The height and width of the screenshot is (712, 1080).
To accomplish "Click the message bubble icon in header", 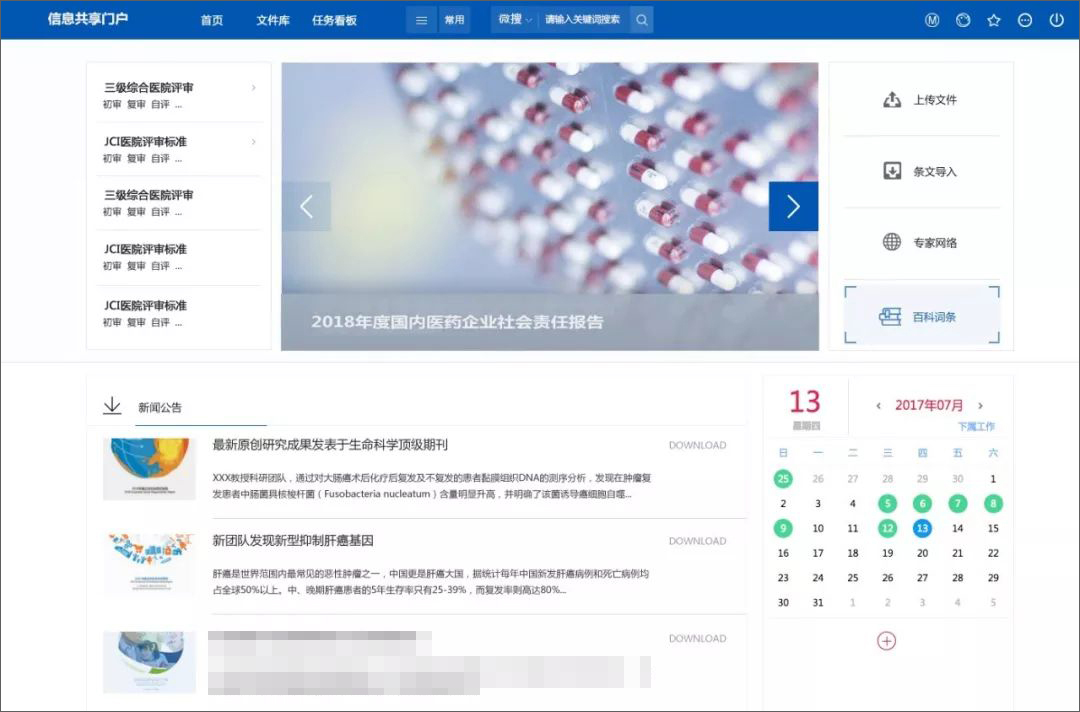I will click(1025, 20).
